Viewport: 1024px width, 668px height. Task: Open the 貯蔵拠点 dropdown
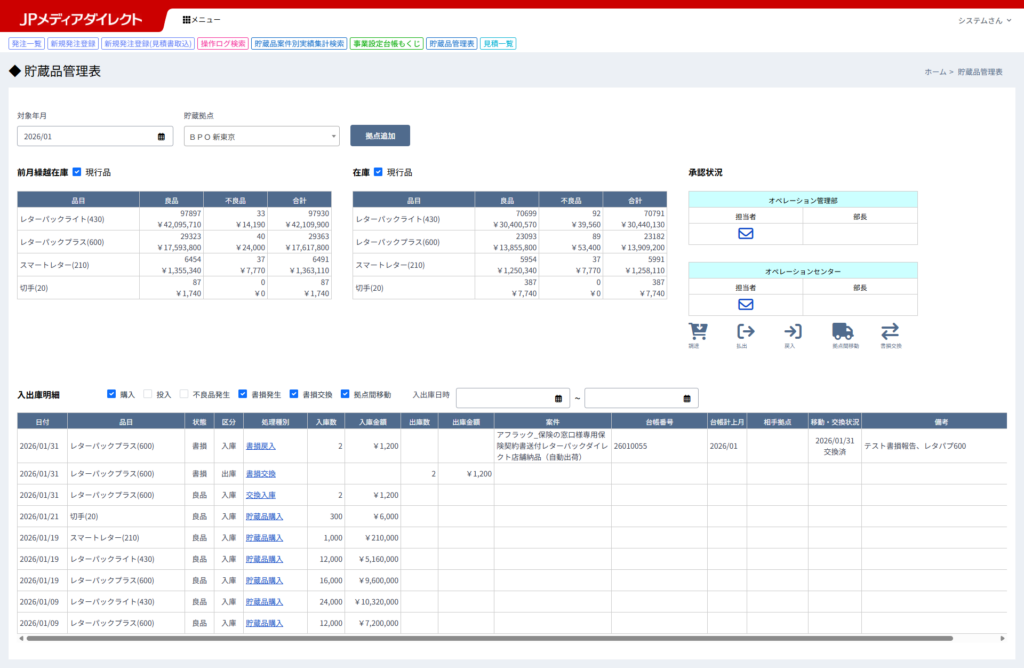(261, 136)
